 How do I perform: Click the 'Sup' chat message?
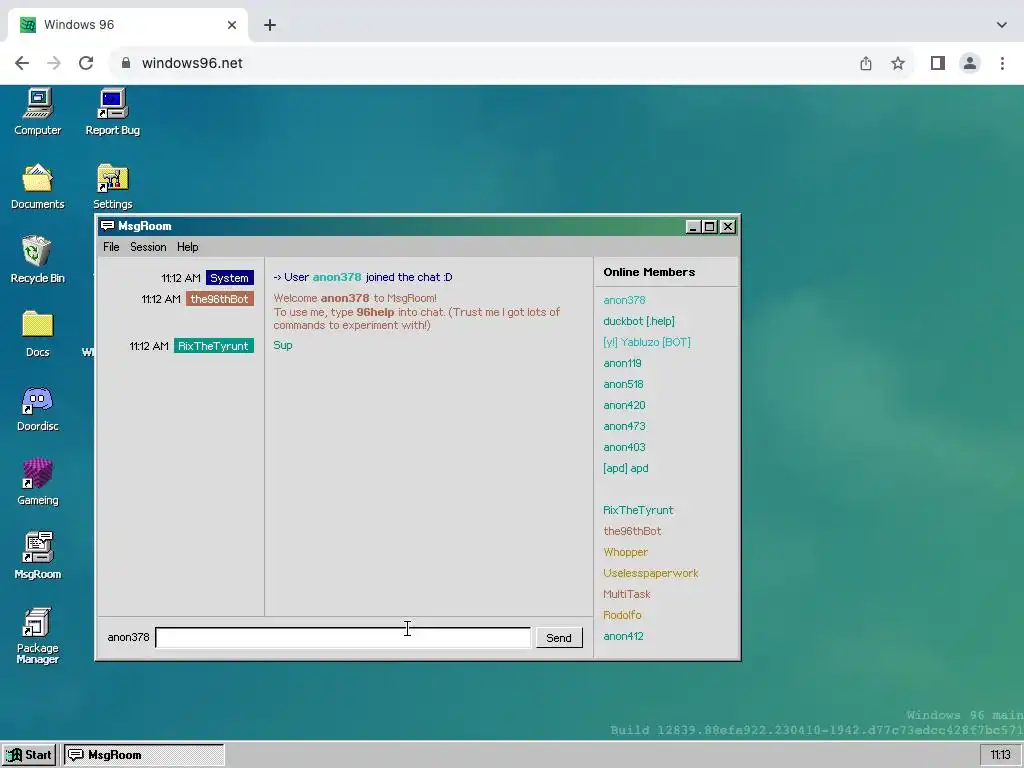[x=283, y=345]
